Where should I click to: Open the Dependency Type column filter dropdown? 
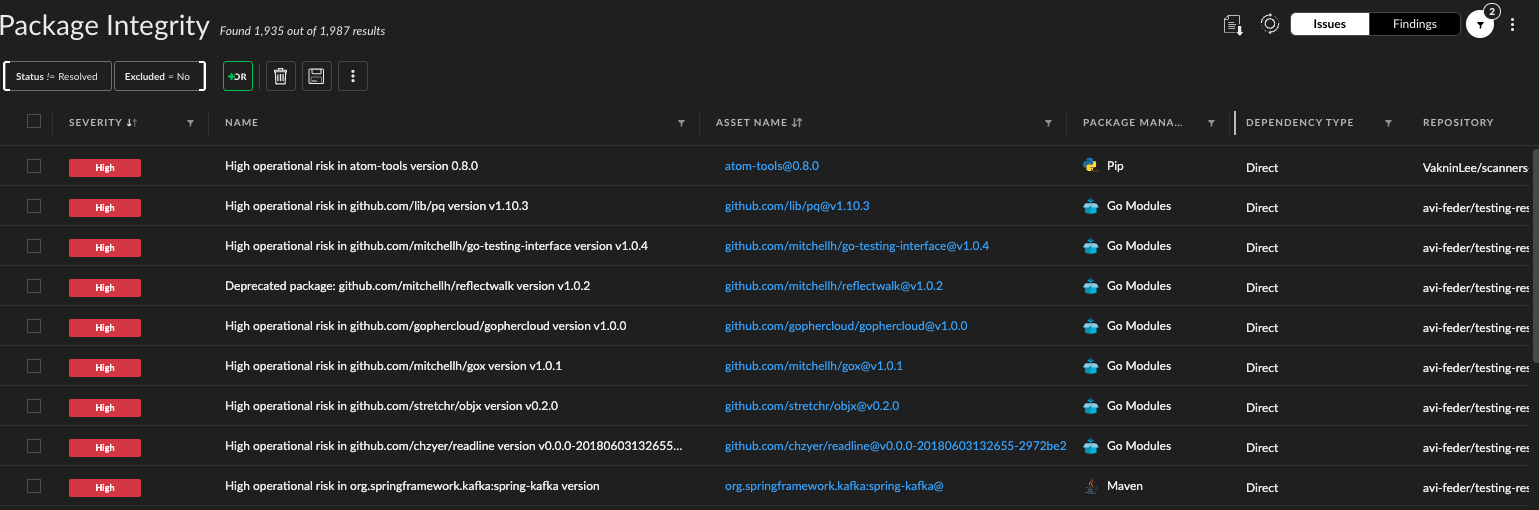(x=1388, y=123)
